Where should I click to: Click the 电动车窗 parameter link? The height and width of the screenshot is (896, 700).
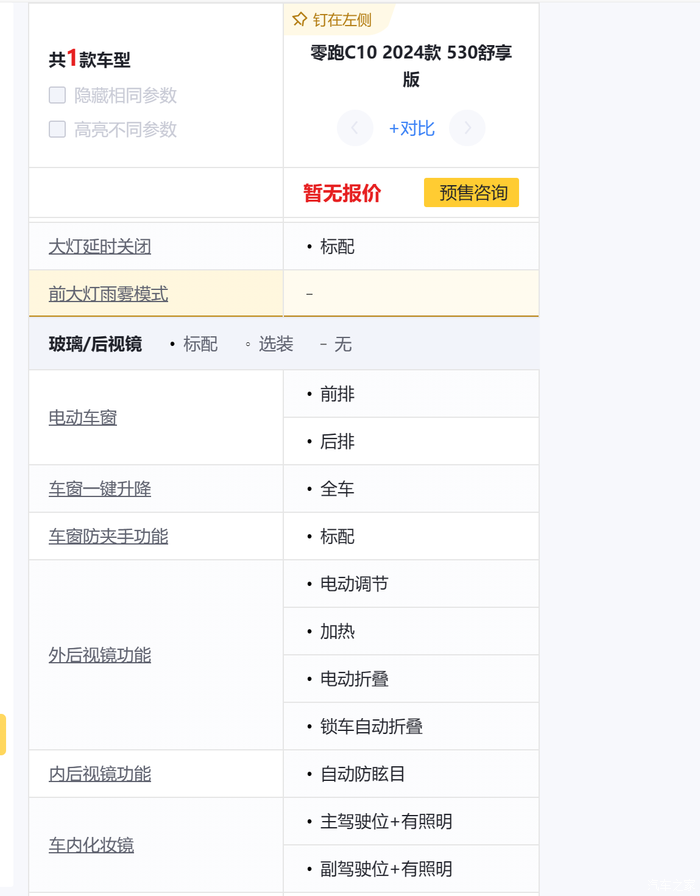coord(83,417)
